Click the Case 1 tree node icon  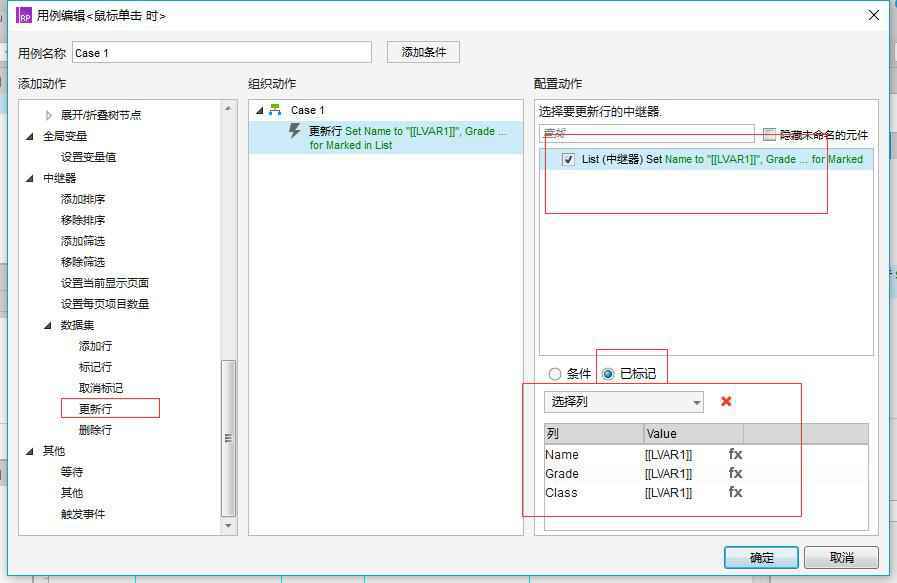click(x=275, y=109)
